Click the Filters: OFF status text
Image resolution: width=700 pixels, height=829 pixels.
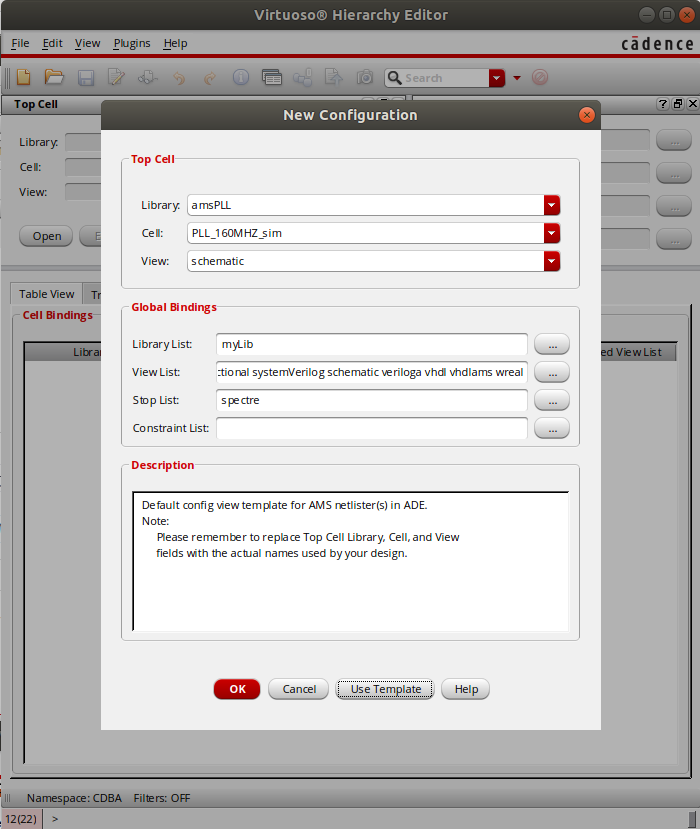[x=162, y=798]
